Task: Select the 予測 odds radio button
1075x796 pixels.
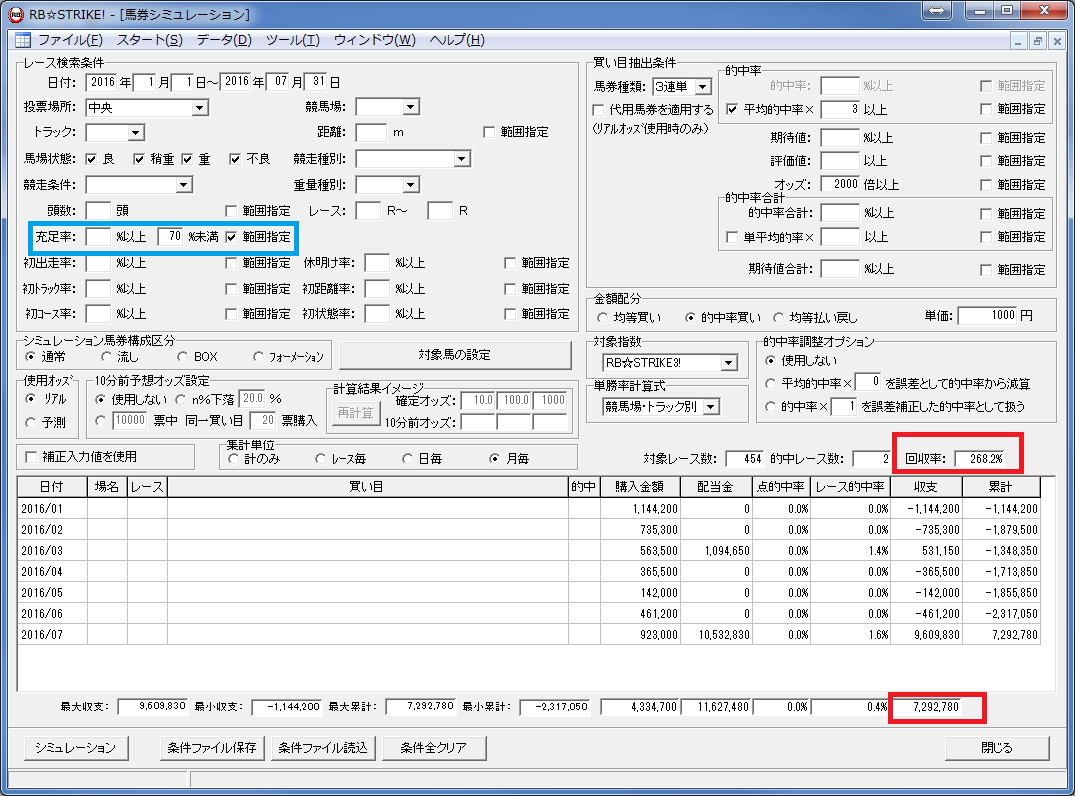Action: pos(30,423)
